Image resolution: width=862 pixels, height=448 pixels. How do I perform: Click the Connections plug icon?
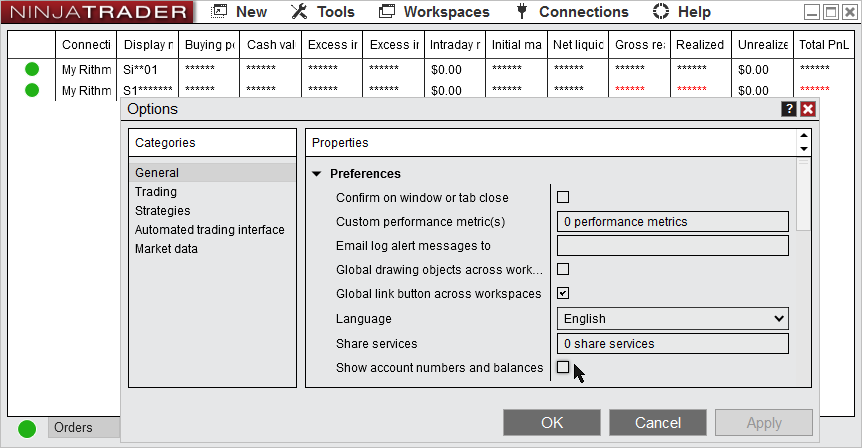[x=522, y=11]
